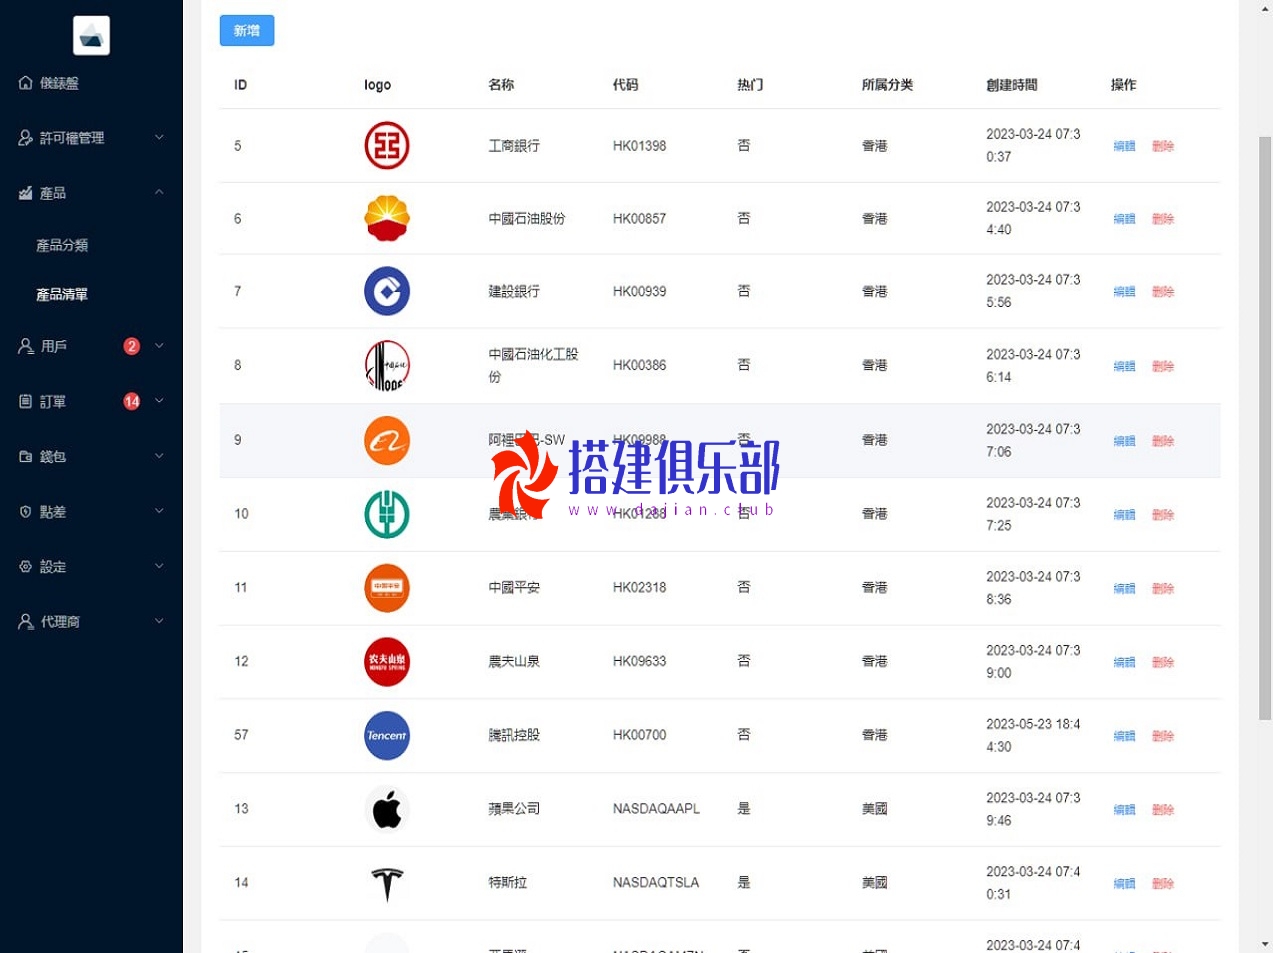Click the 產品 chart icon in sidebar
This screenshot has width=1273, height=953.
(26, 193)
